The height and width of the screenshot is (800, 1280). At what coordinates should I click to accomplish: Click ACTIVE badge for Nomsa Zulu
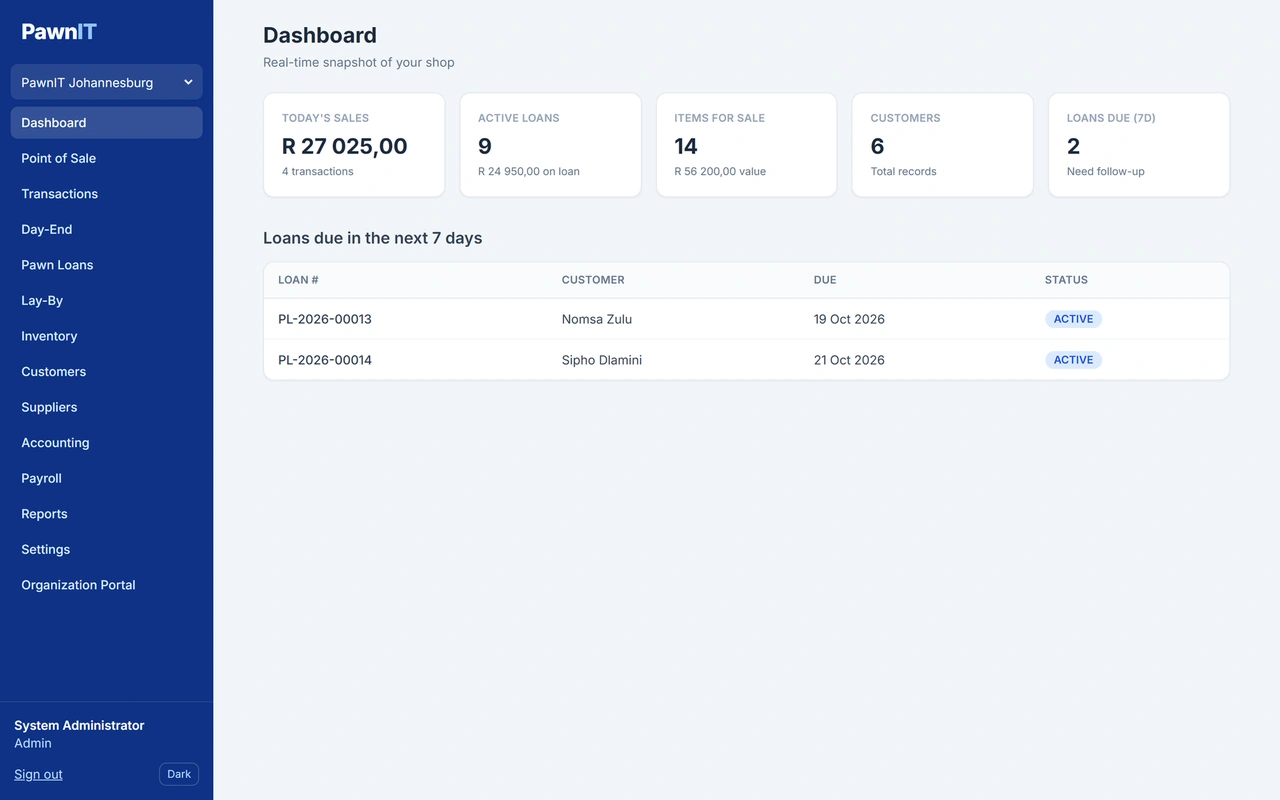pyautogui.click(x=1073, y=319)
